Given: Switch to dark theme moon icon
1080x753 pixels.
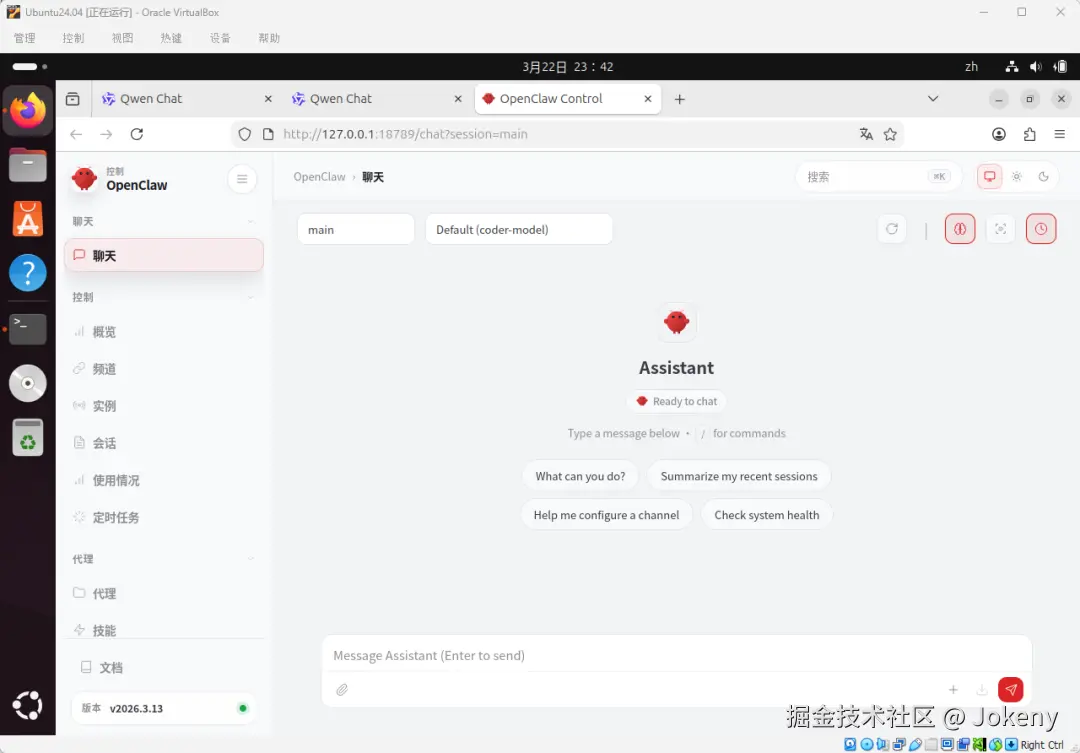Looking at the screenshot, I should pos(1043,176).
